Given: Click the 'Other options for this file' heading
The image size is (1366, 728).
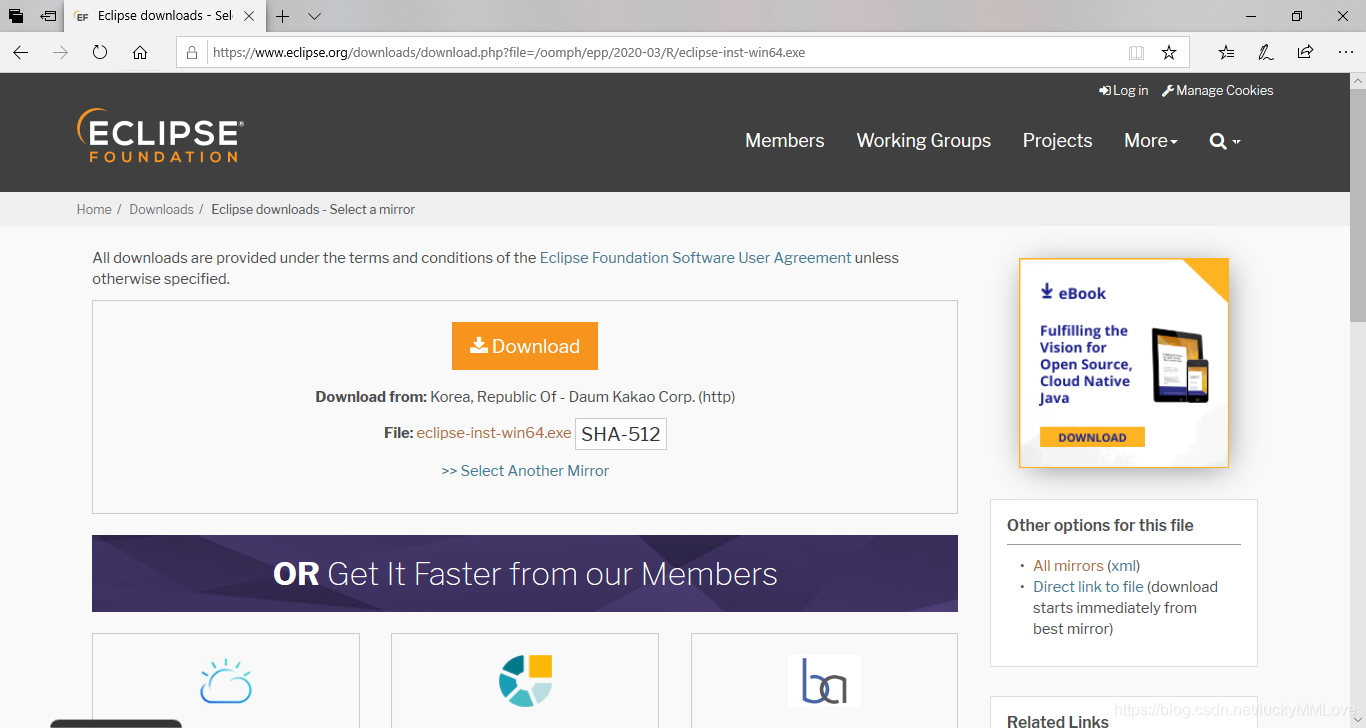Looking at the screenshot, I should [x=1100, y=525].
